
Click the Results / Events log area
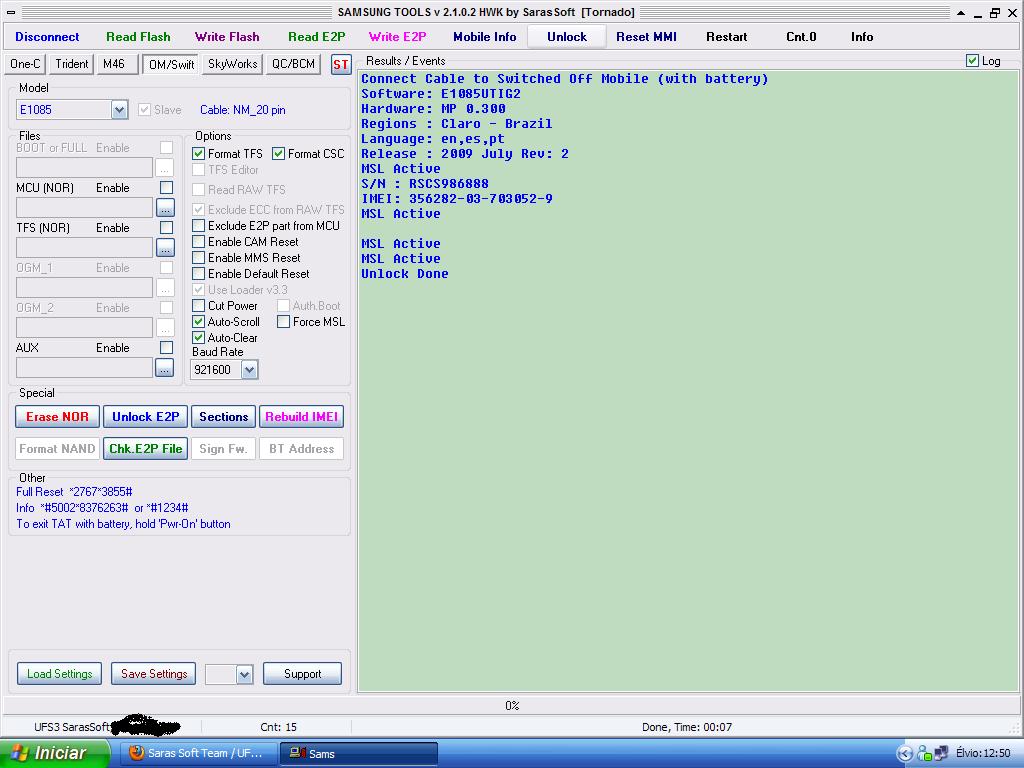(688, 381)
